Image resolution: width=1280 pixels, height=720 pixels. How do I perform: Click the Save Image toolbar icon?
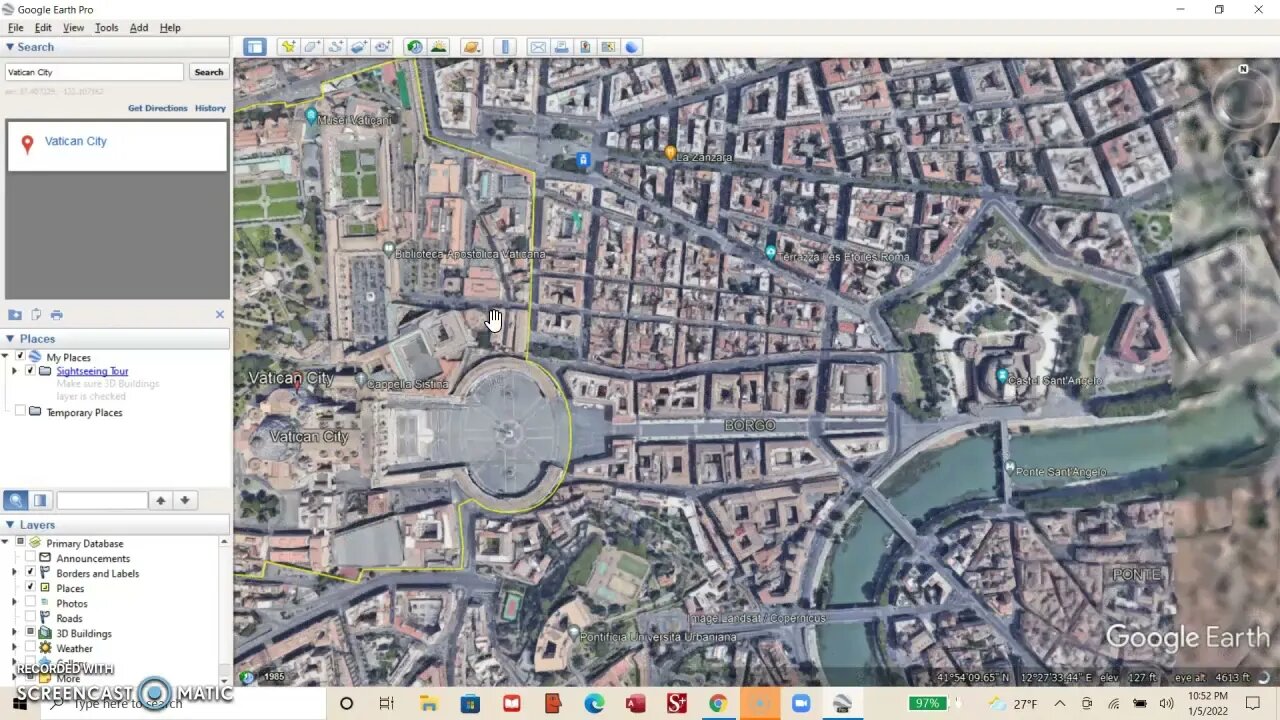585,47
